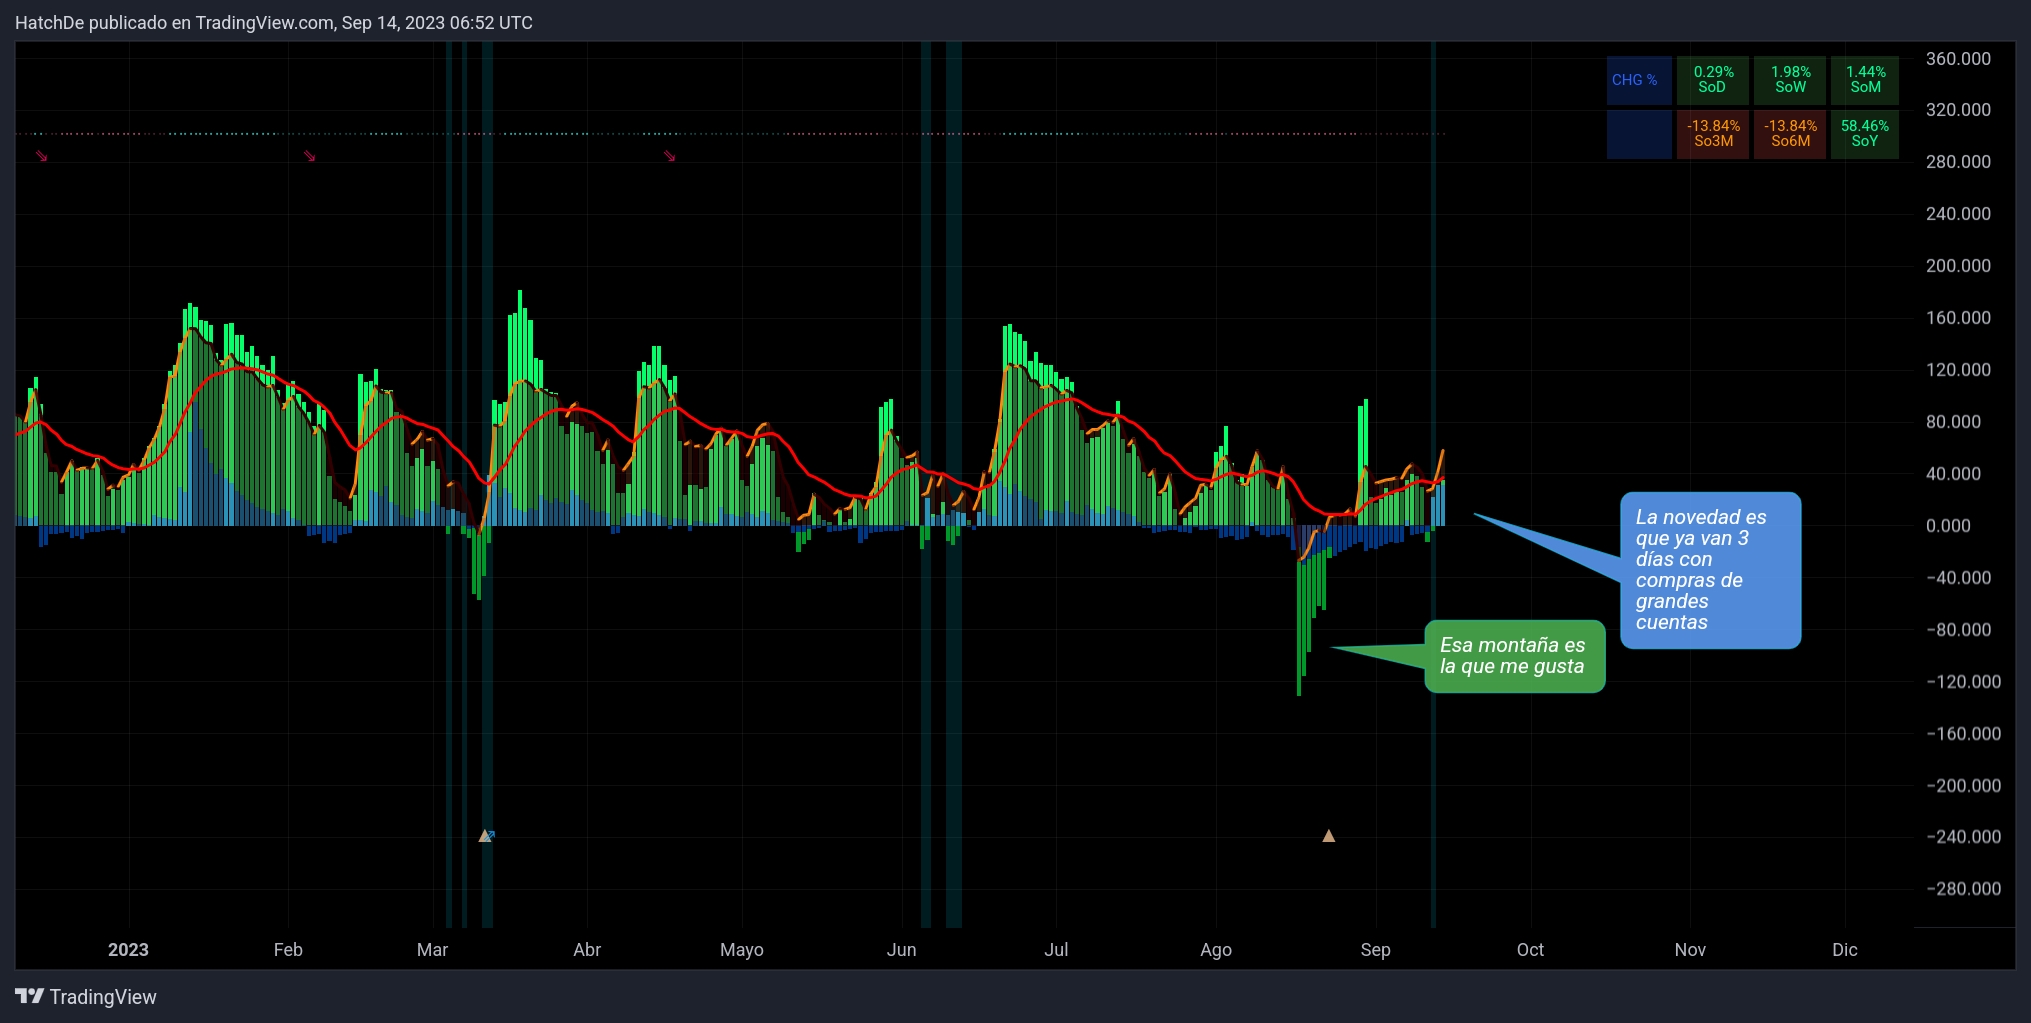Select the blue callout about grandes cuentas
This screenshot has width=2031, height=1023.
[x=1710, y=570]
